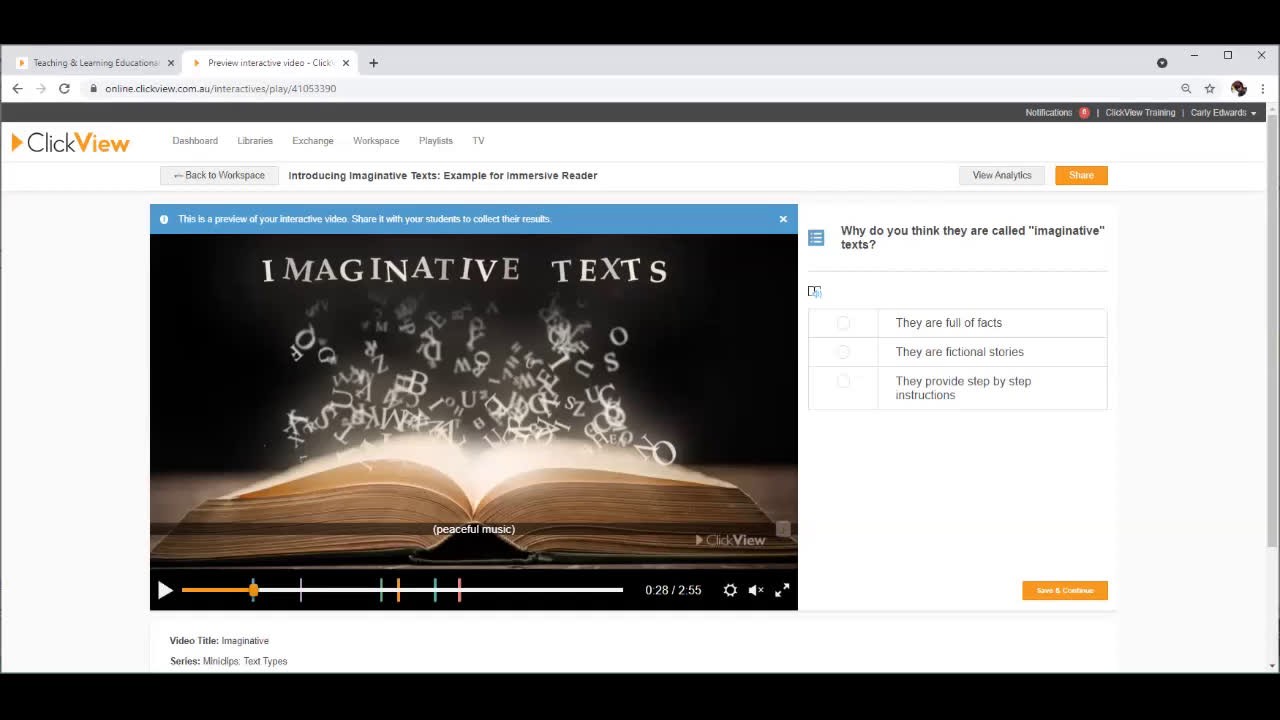The height and width of the screenshot is (720, 1280).
Task: Select "They are full of facts" option
Action: tap(843, 323)
